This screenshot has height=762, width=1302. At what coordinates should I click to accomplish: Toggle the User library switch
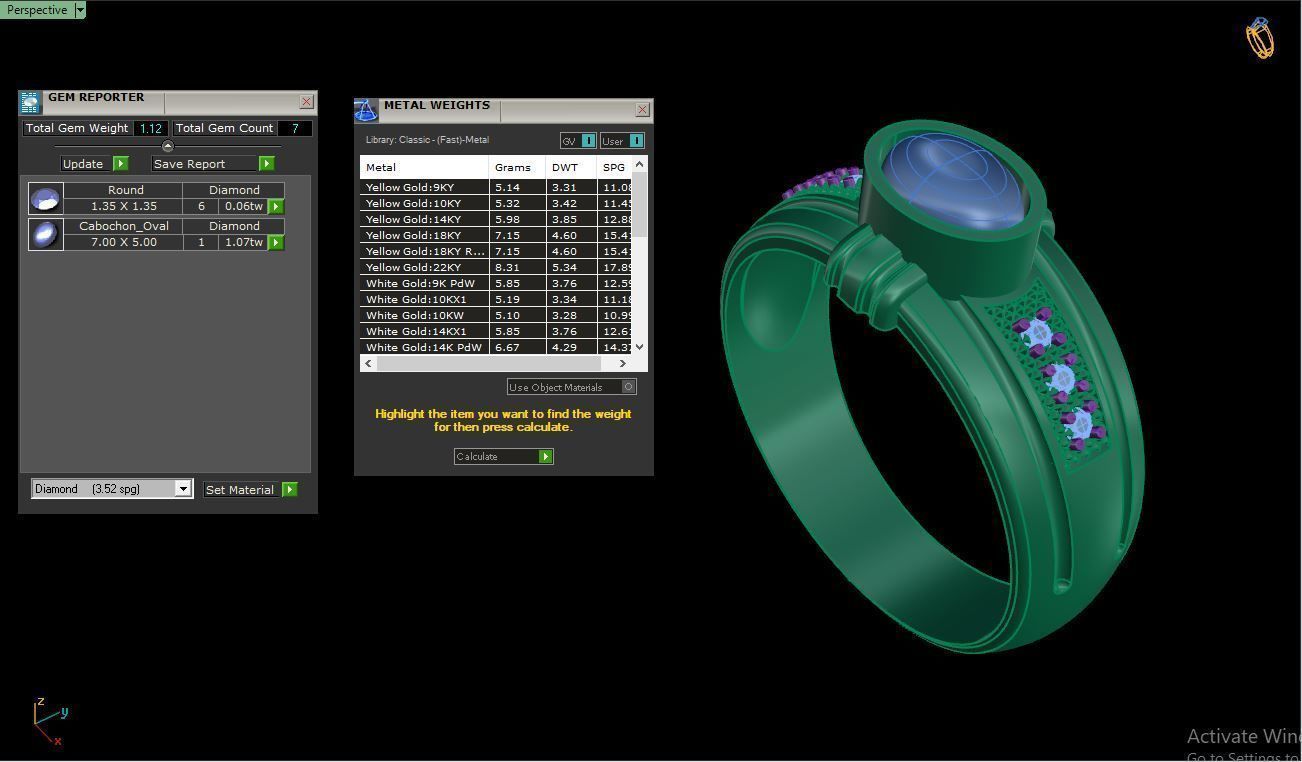click(622, 141)
